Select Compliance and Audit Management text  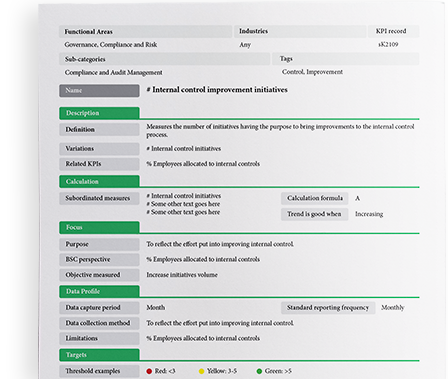click(113, 72)
